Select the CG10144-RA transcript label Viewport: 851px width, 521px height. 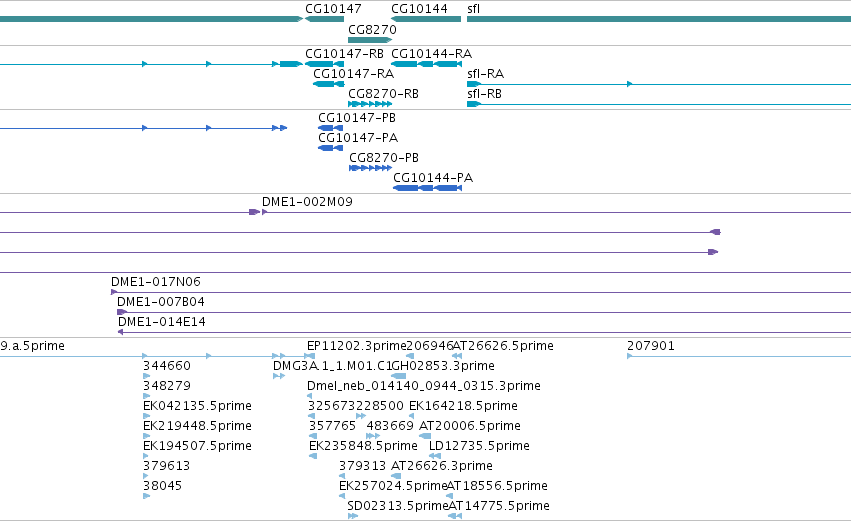click(x=431, y=54)
